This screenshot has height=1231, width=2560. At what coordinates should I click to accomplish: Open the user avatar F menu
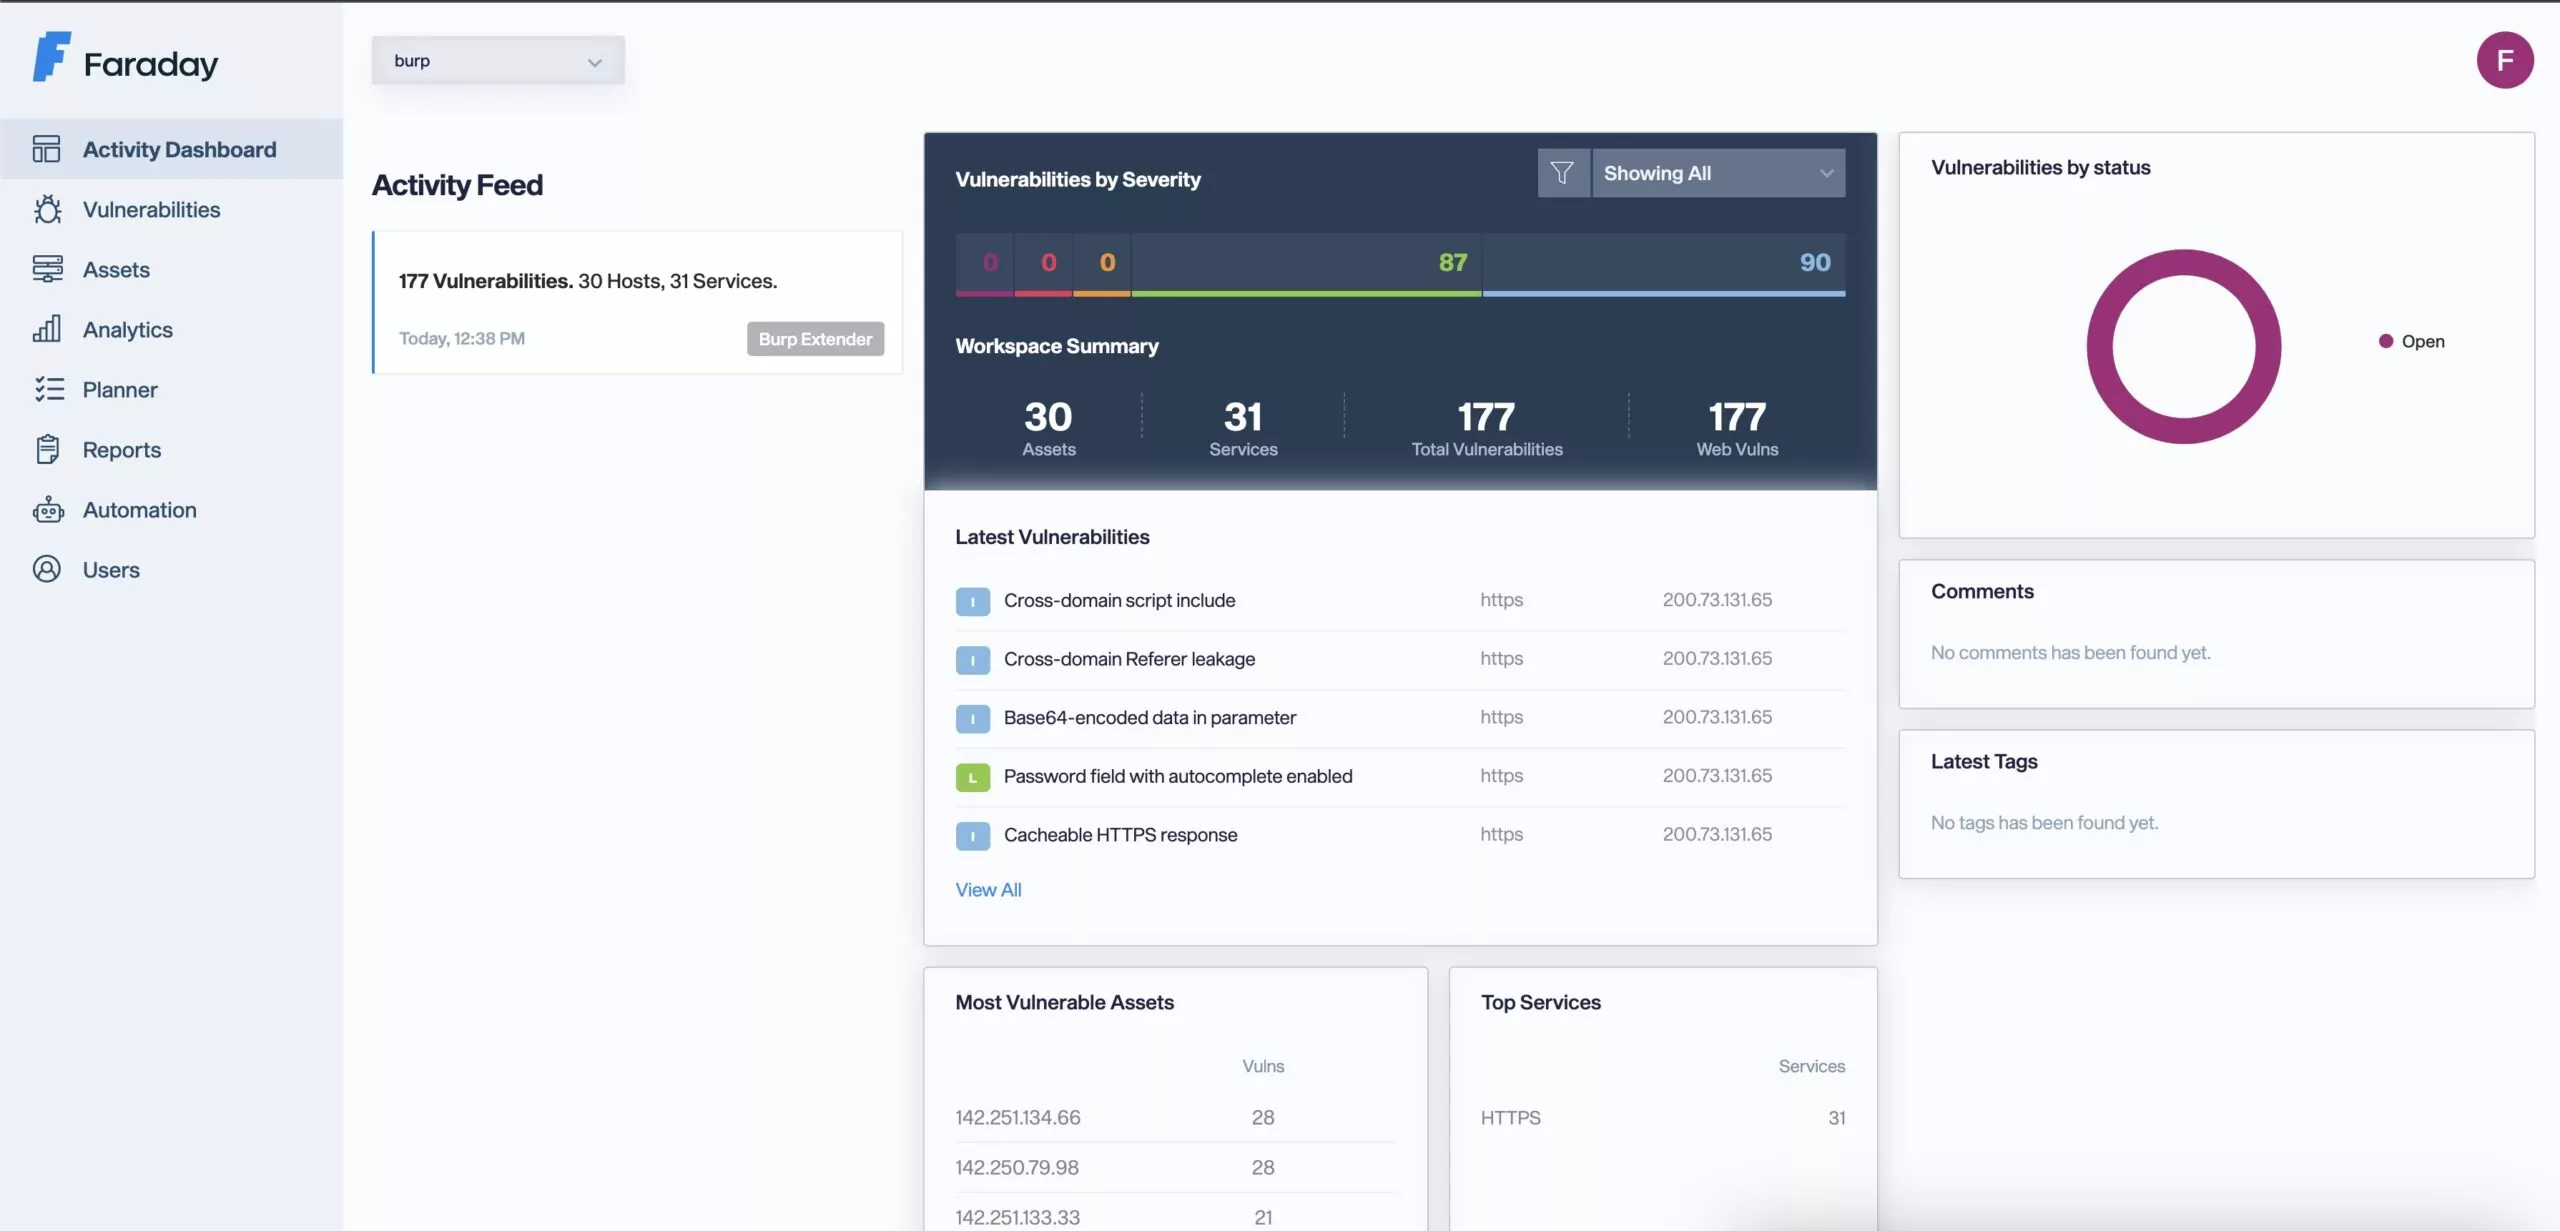[2504, 60]
